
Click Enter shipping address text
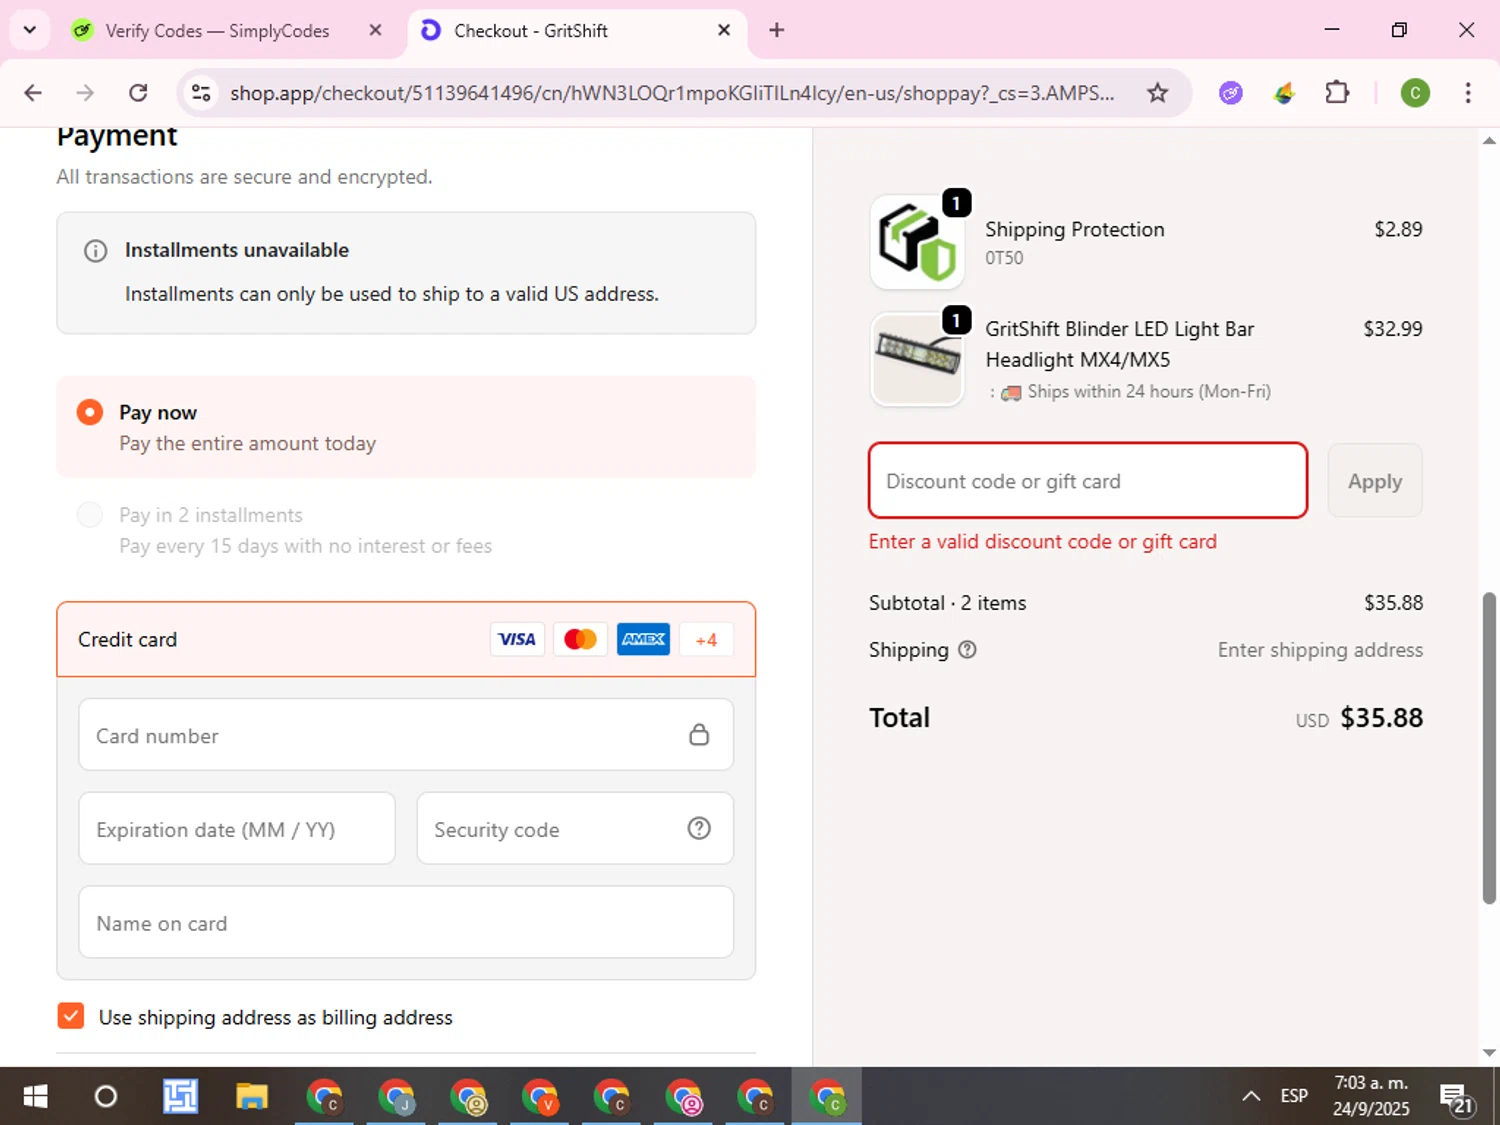tap(1320, 650)
